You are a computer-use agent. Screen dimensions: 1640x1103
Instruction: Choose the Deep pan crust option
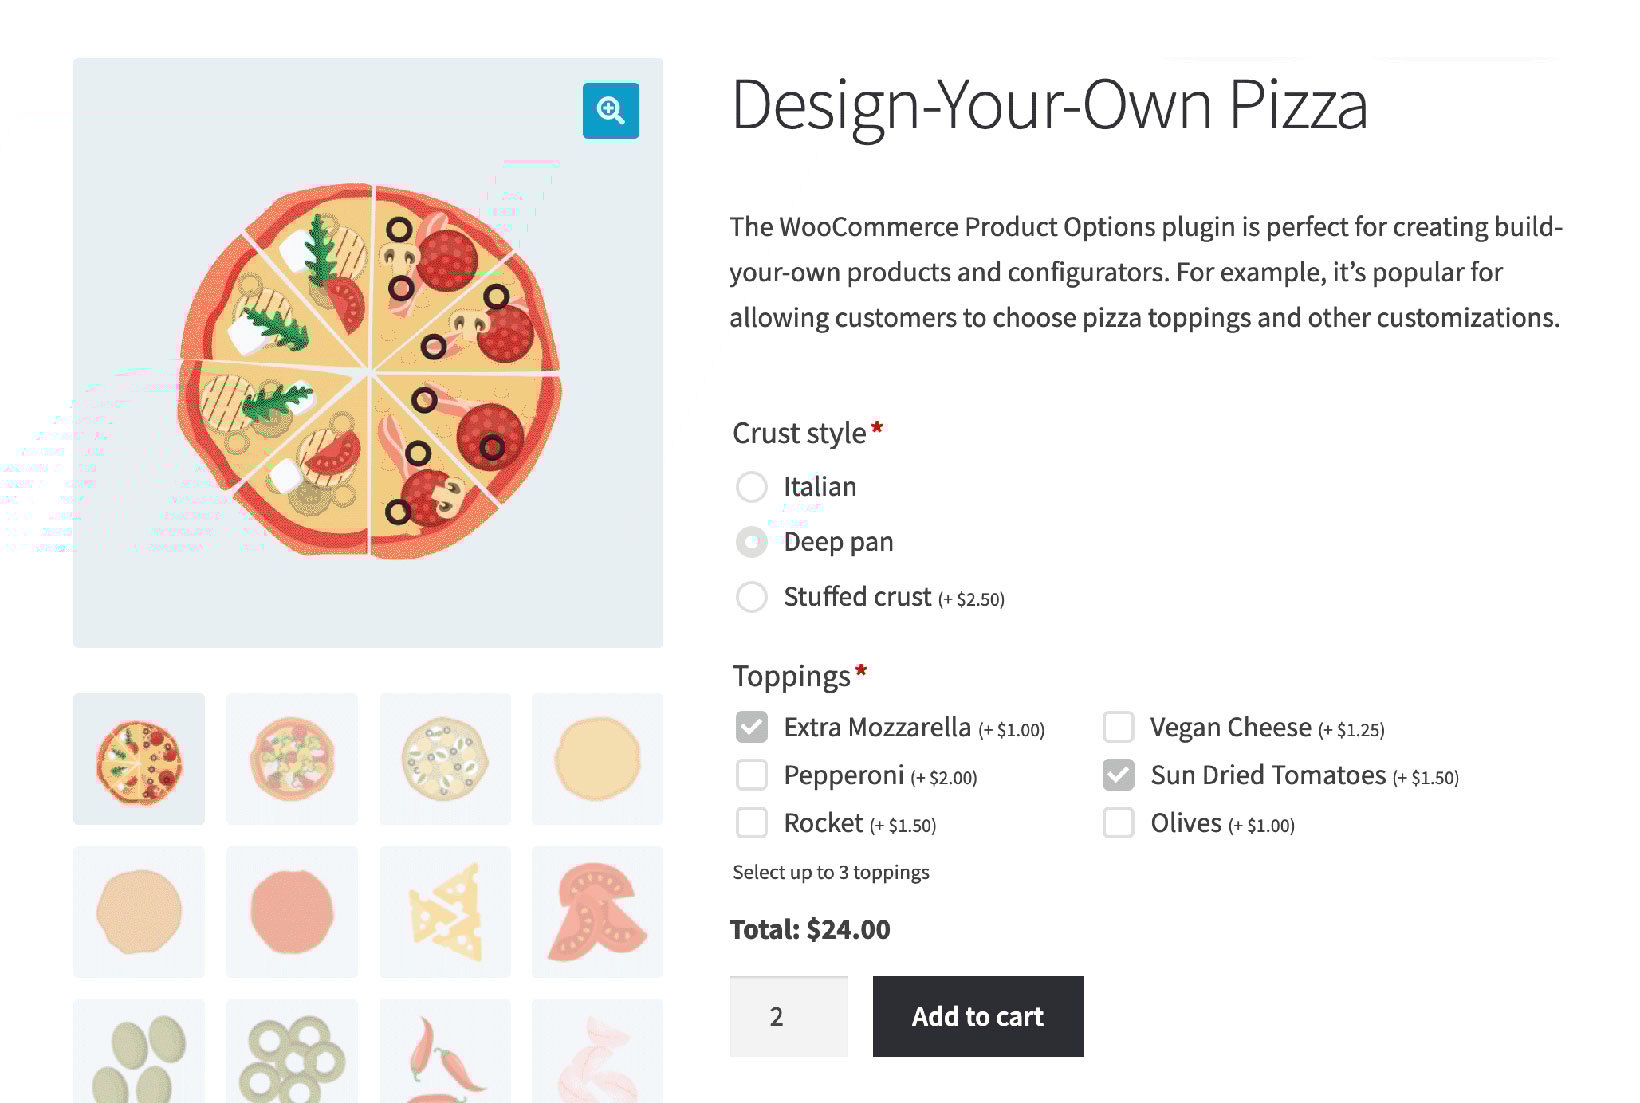(x=752, y=542)
